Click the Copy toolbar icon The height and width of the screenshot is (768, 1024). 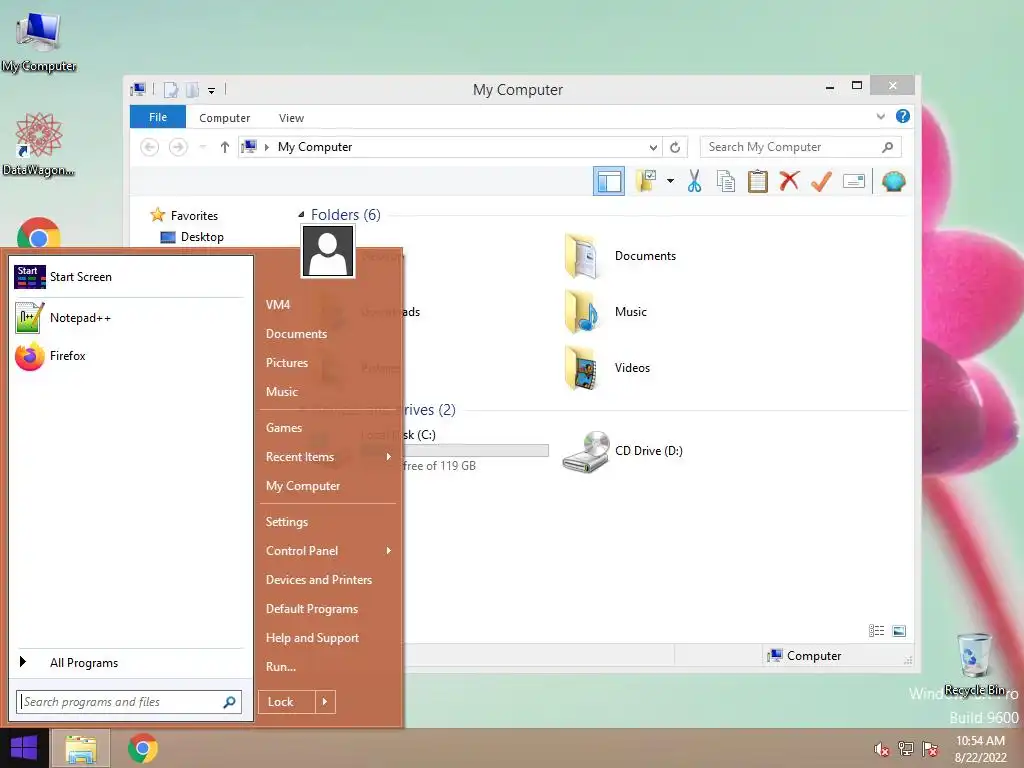click(x=726, y=182)
